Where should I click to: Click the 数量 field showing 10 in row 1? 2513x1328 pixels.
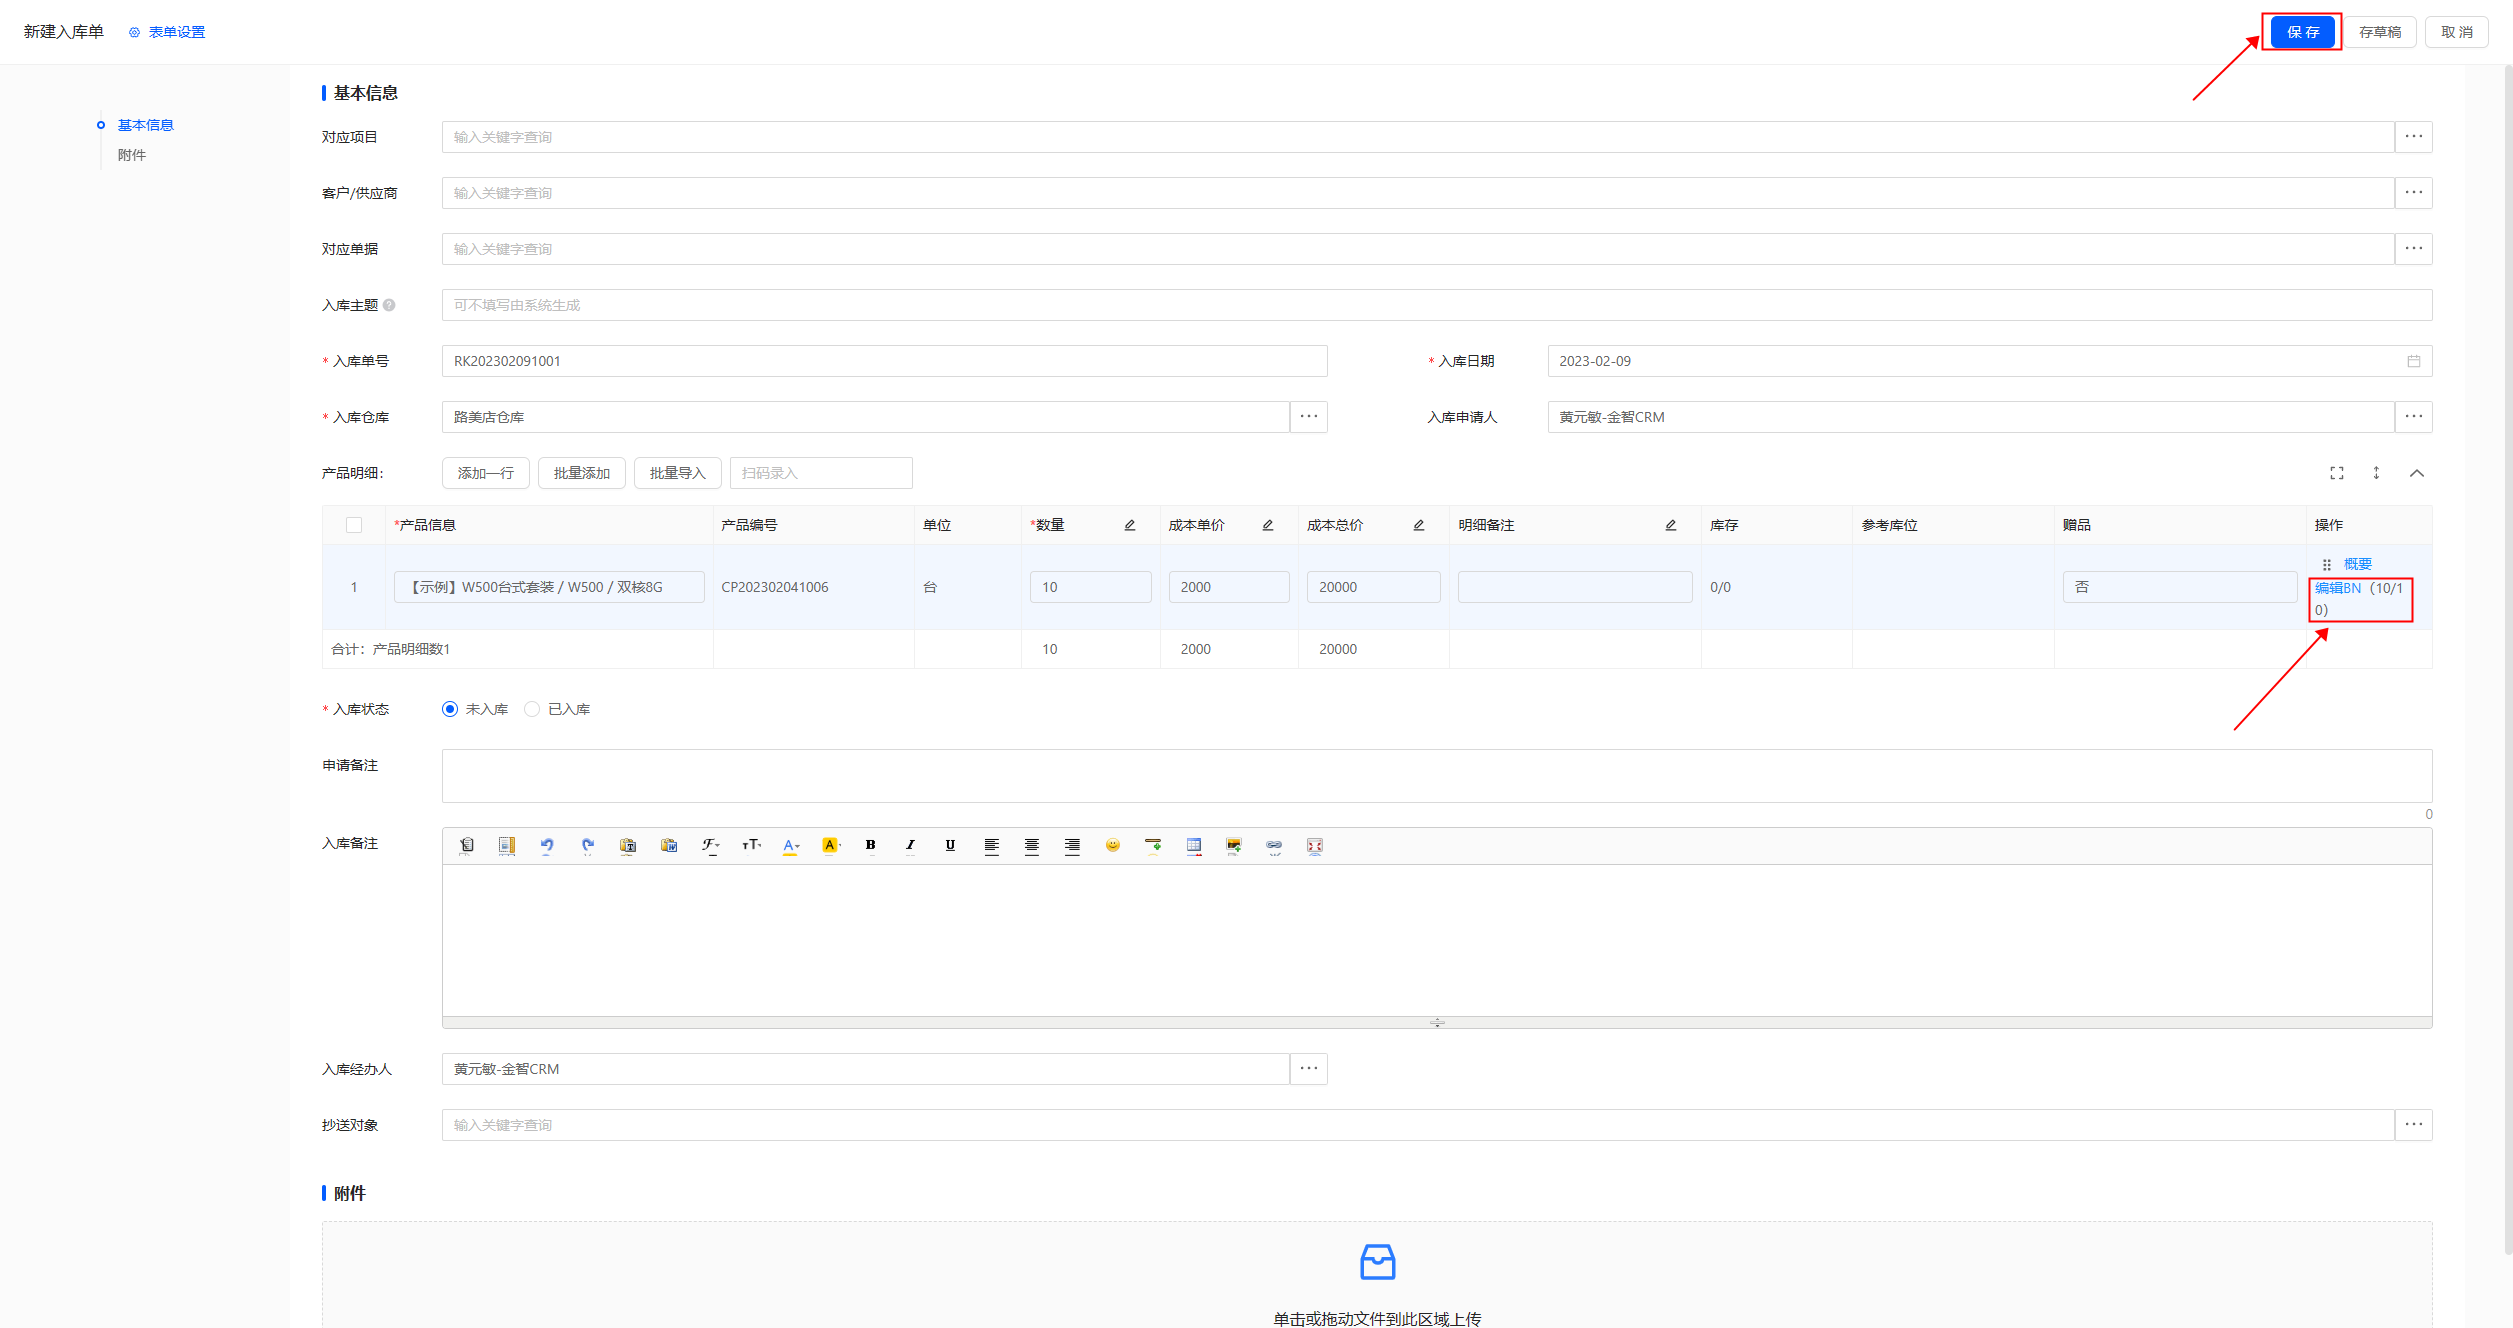click(x=1090, y=587)
